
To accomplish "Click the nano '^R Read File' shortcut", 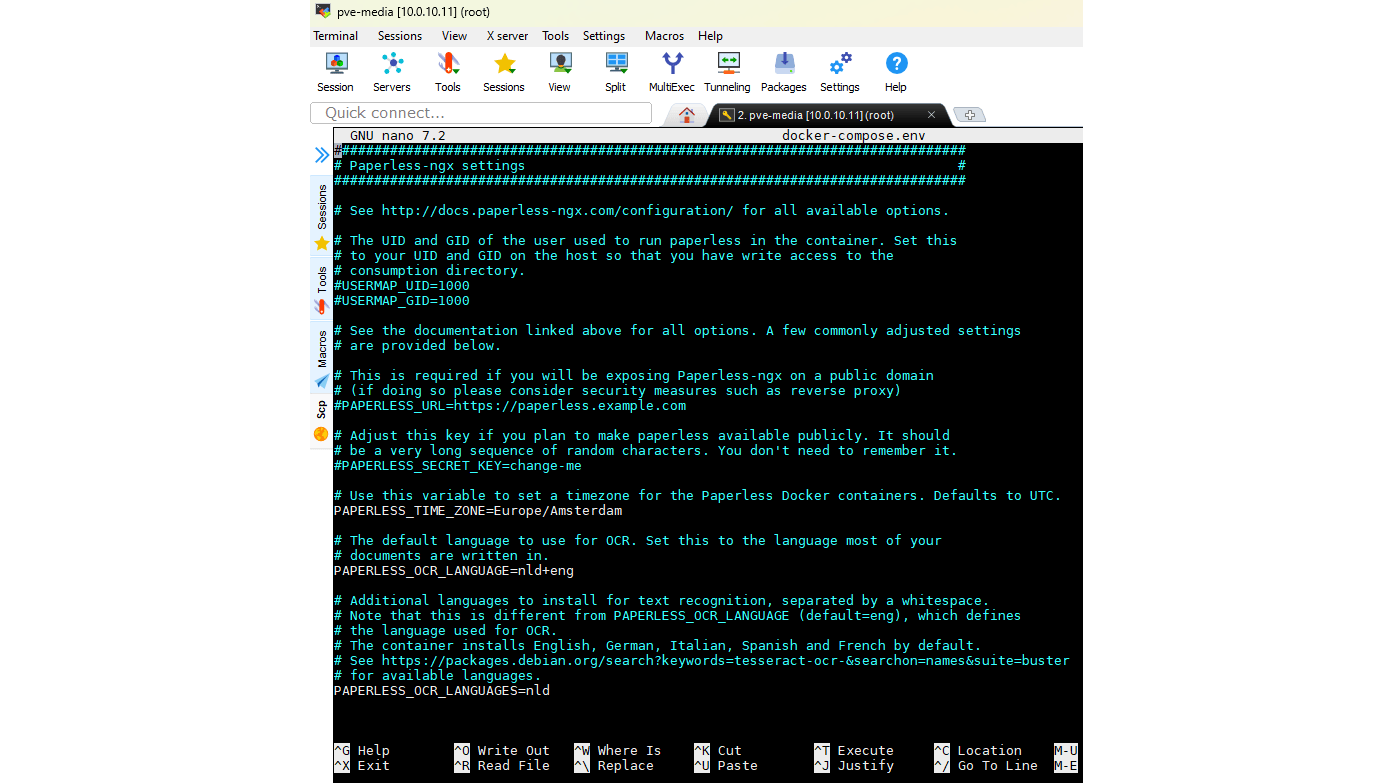I will point(502,766).
